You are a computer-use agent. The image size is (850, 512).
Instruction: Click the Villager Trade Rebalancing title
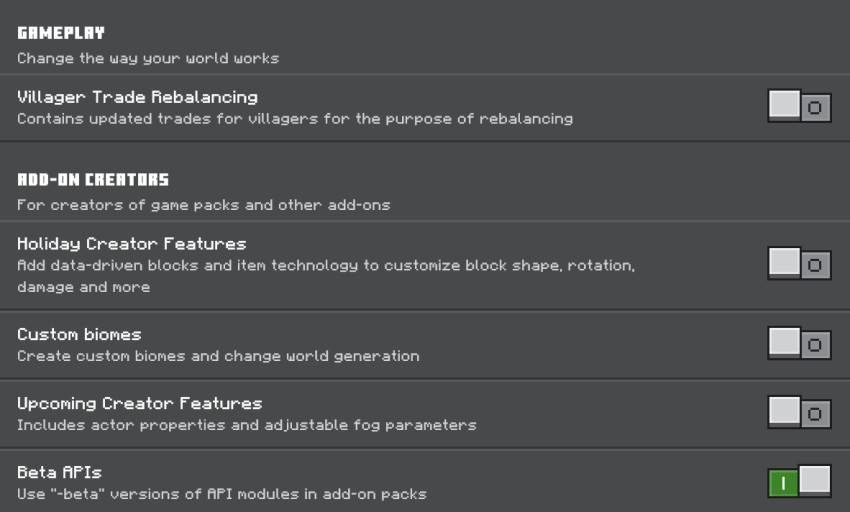[138, 97]
